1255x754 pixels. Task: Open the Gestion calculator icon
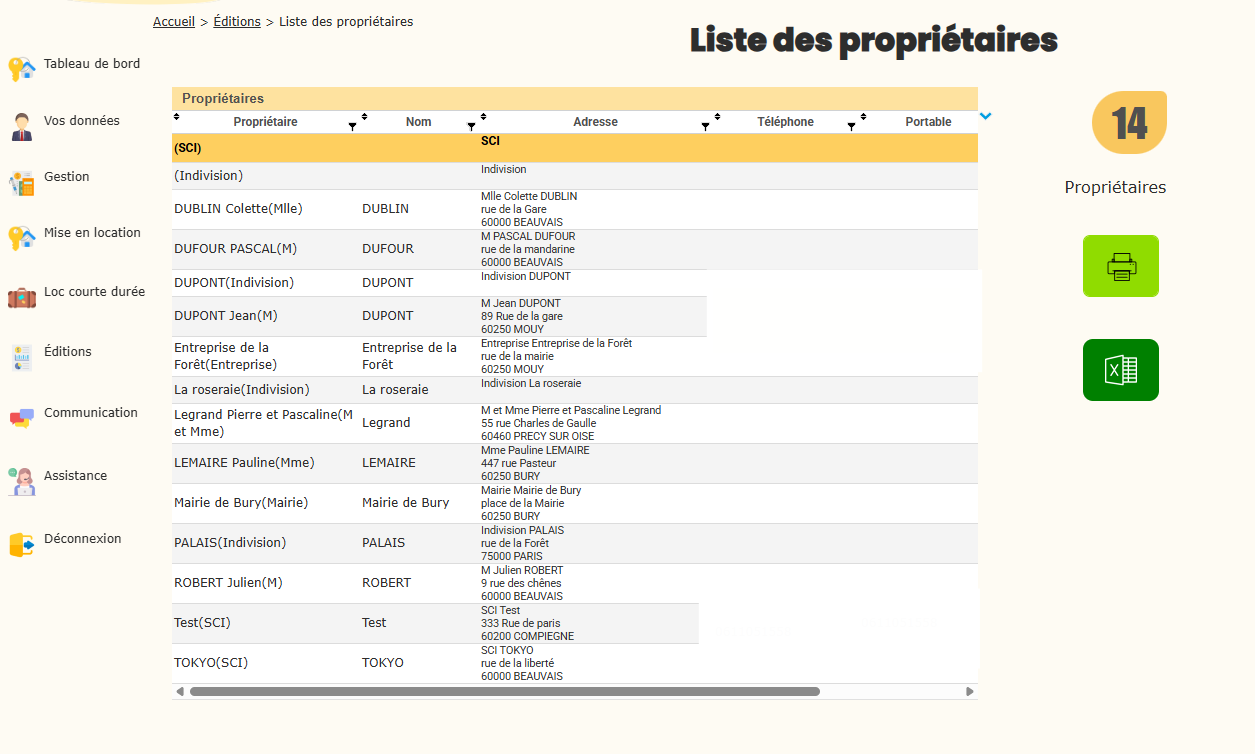[x=22, y=183]
